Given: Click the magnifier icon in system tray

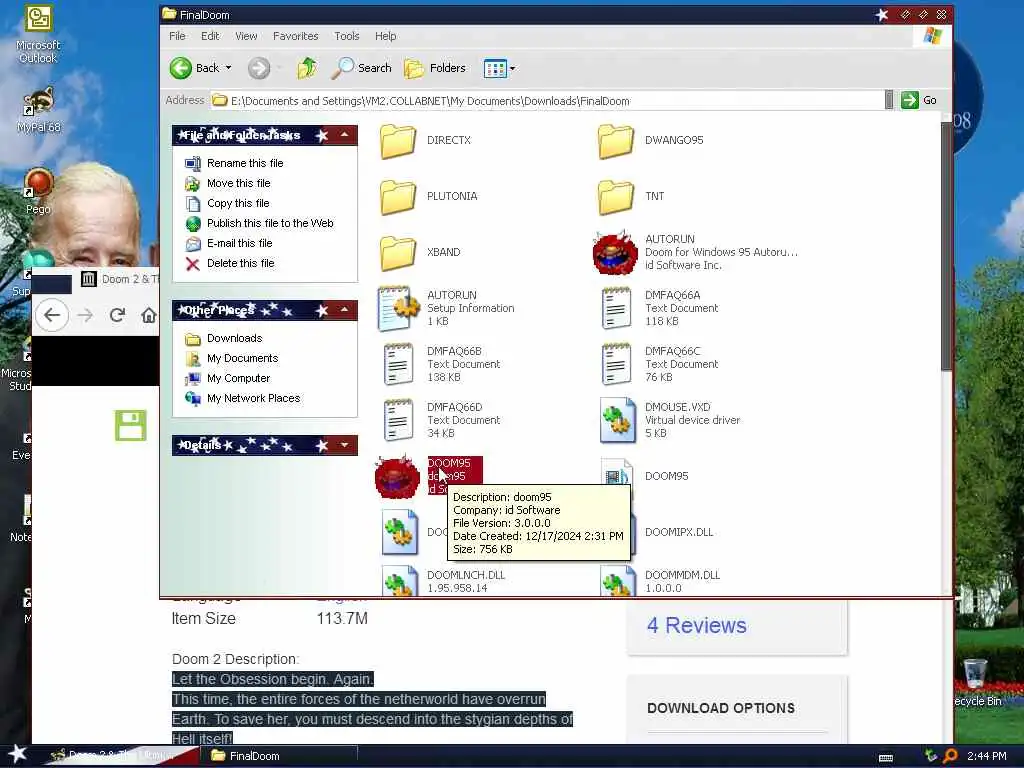Looking at the screenshot, I should pyautogui.click(x=950, y=756).
